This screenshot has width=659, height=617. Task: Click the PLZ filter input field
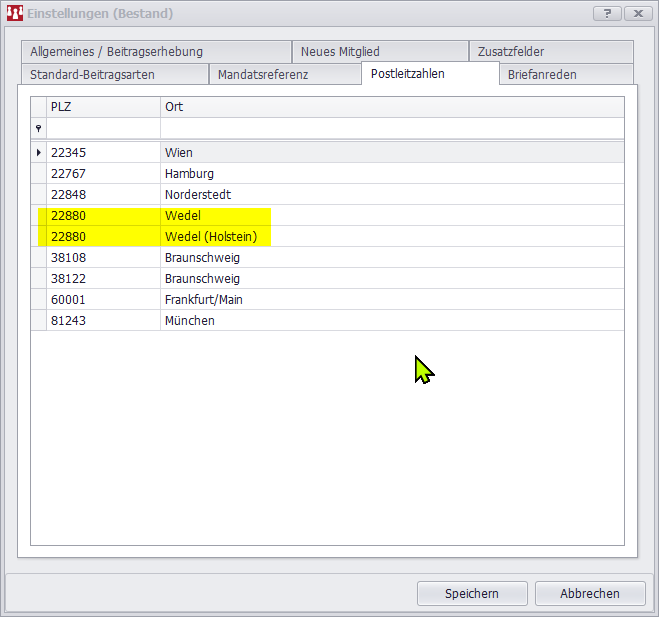103,129
